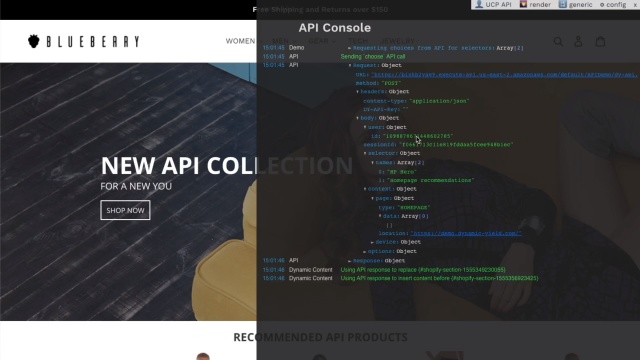Open the dimmed search icon
The image size is (640, 360).
click(558, 41)
